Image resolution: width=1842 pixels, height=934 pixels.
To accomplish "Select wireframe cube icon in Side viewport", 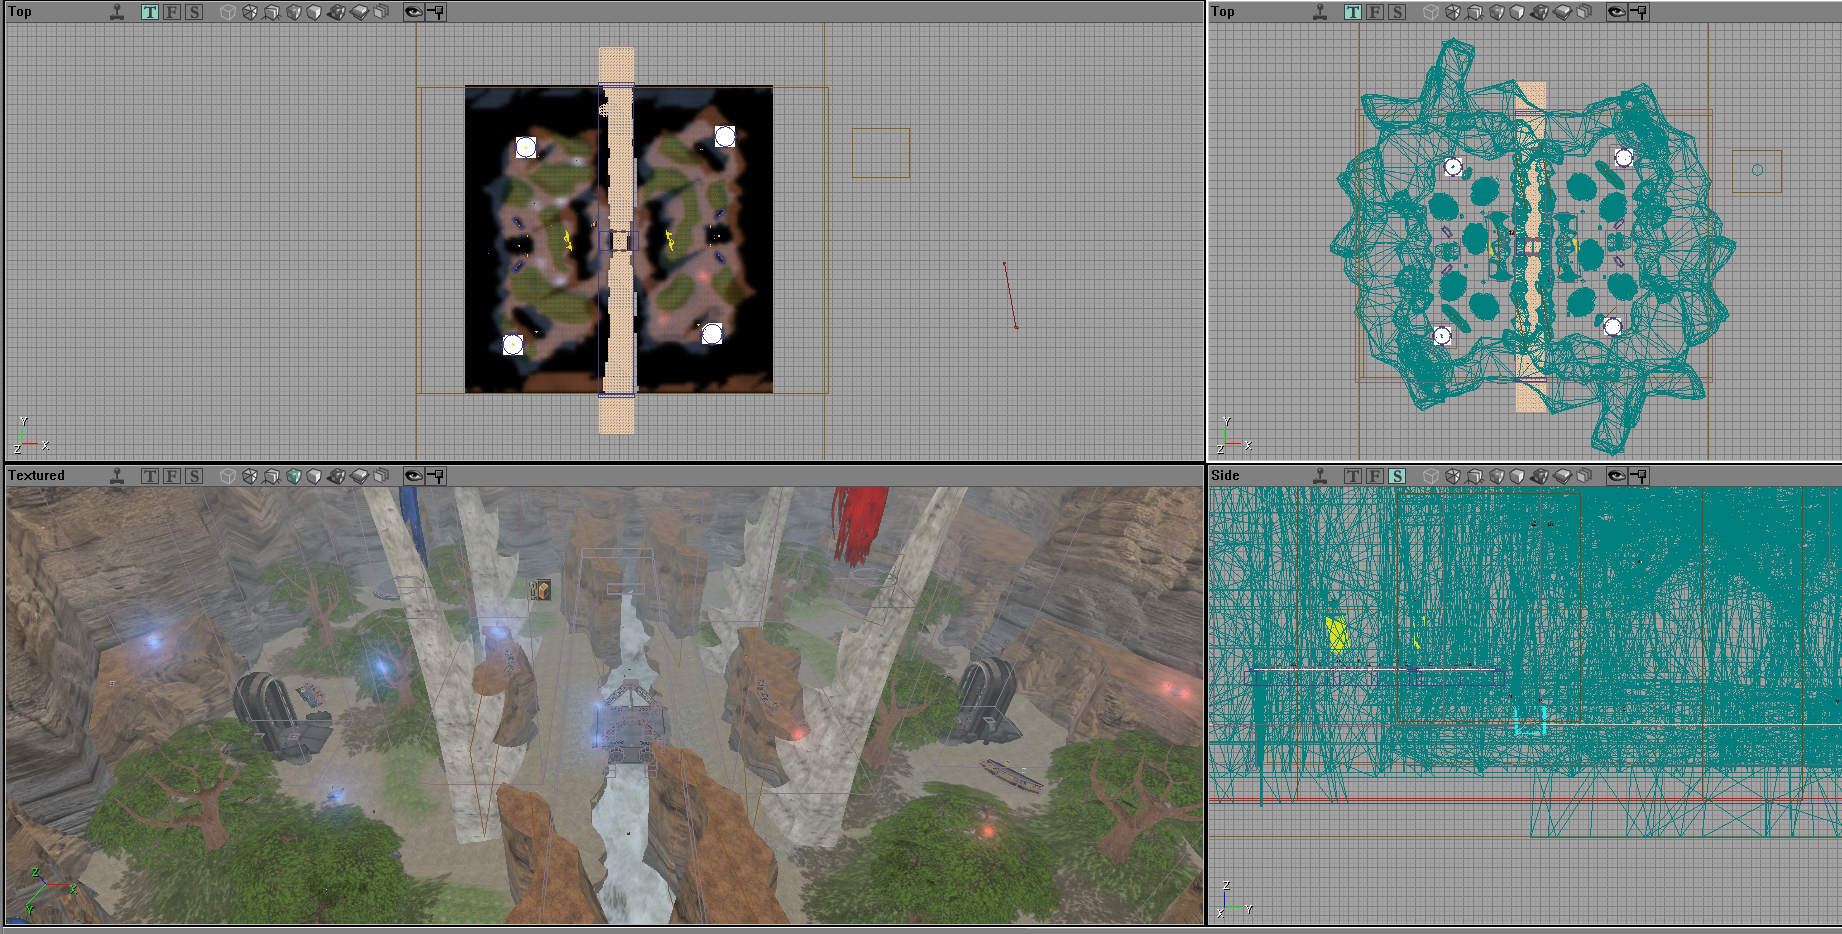I will (1431, 476).
